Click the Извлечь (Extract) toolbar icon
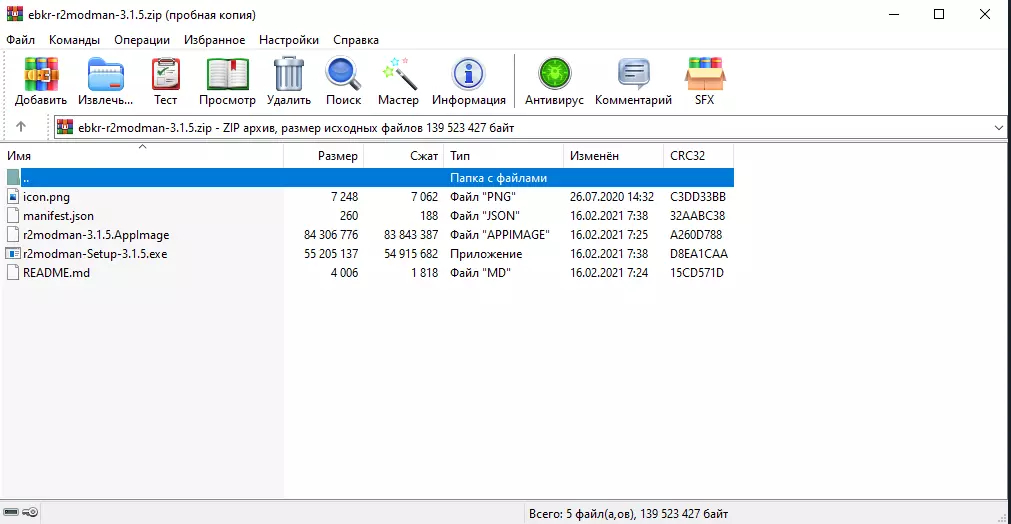This screenshot has height=524, width=1011. click(105, 74)
